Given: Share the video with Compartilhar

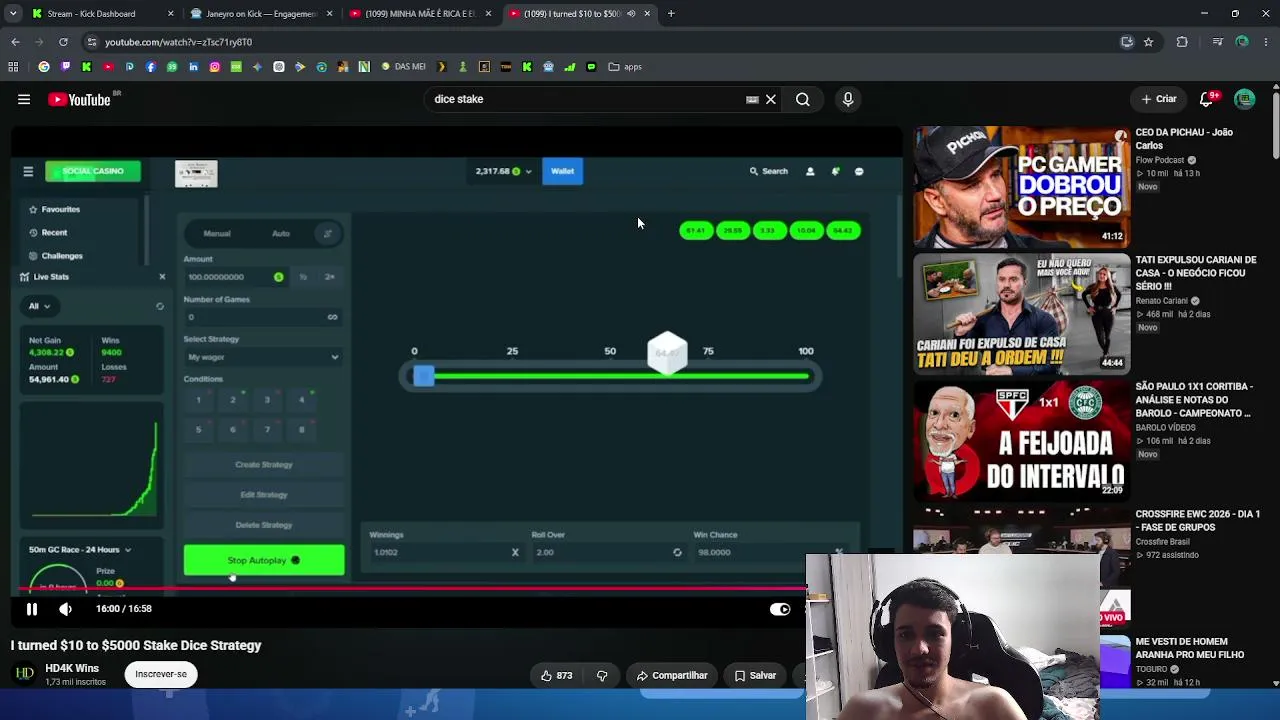Looking at the screenshot, I should tap(672, 676).
